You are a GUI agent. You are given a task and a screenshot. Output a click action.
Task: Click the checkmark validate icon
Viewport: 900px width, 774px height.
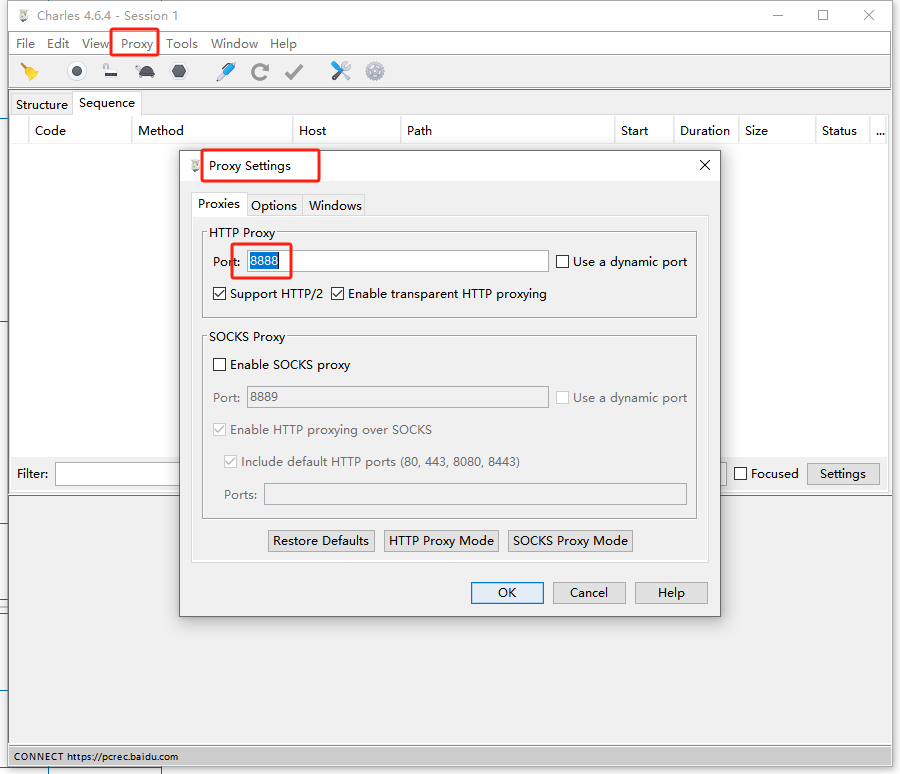tap(294, 72)
